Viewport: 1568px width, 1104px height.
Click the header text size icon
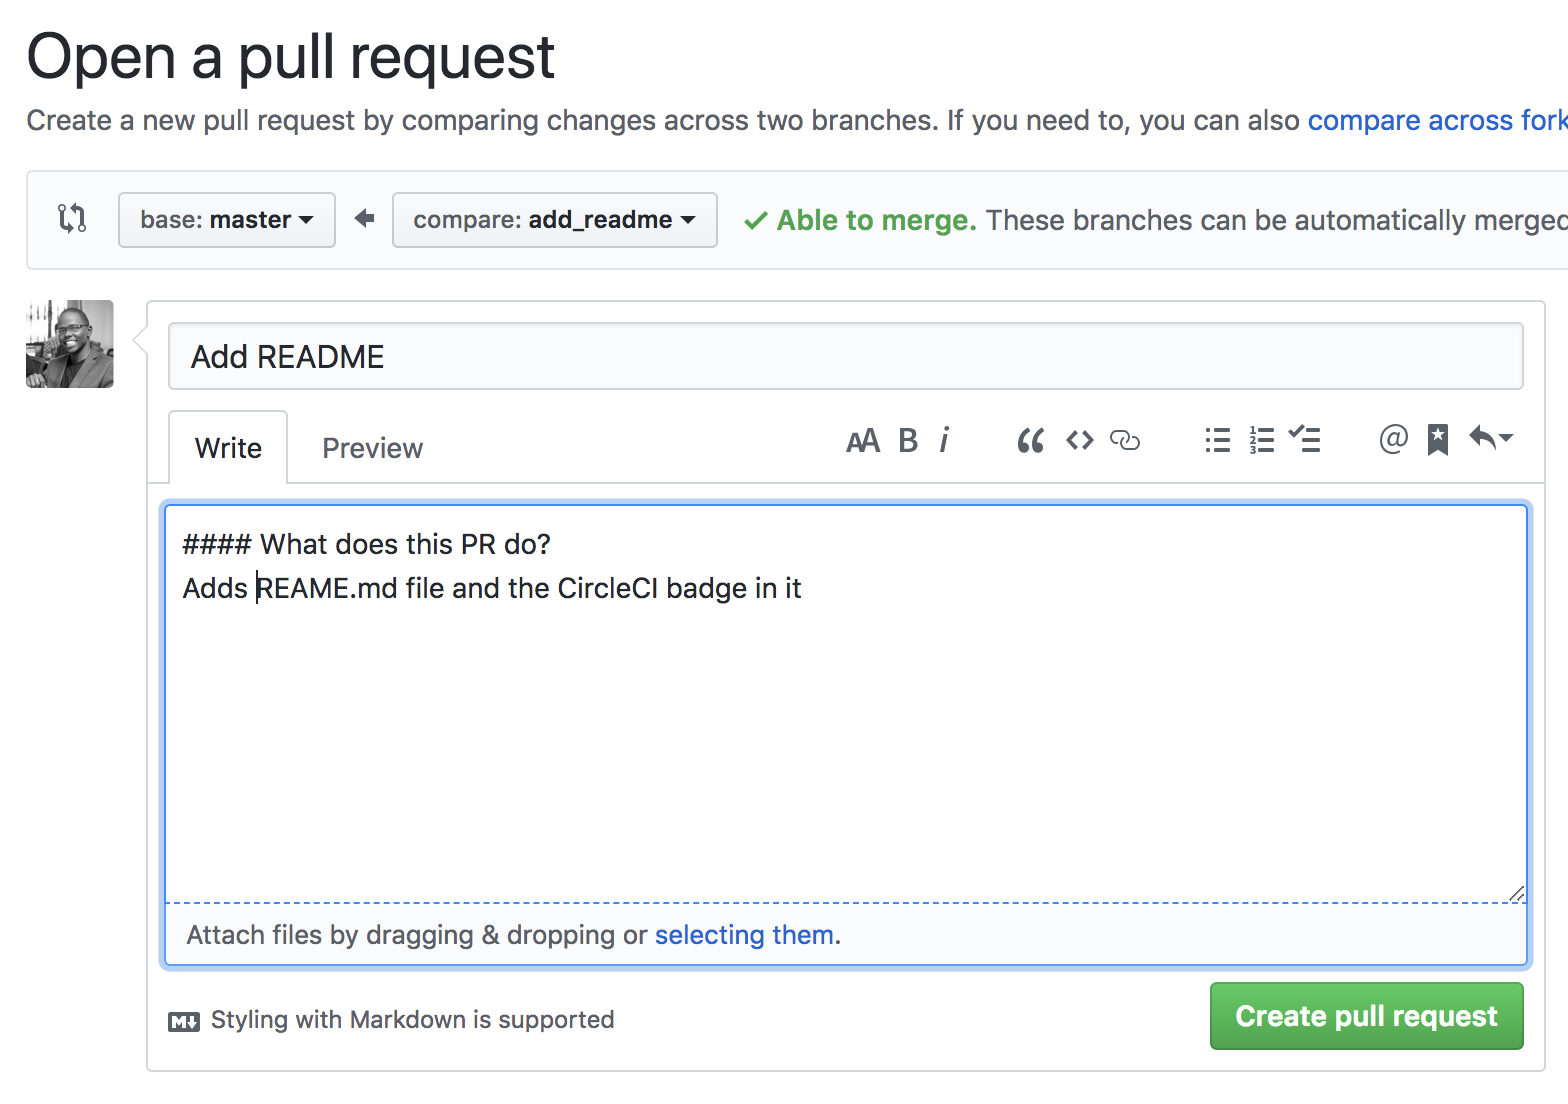click(863, 441)
